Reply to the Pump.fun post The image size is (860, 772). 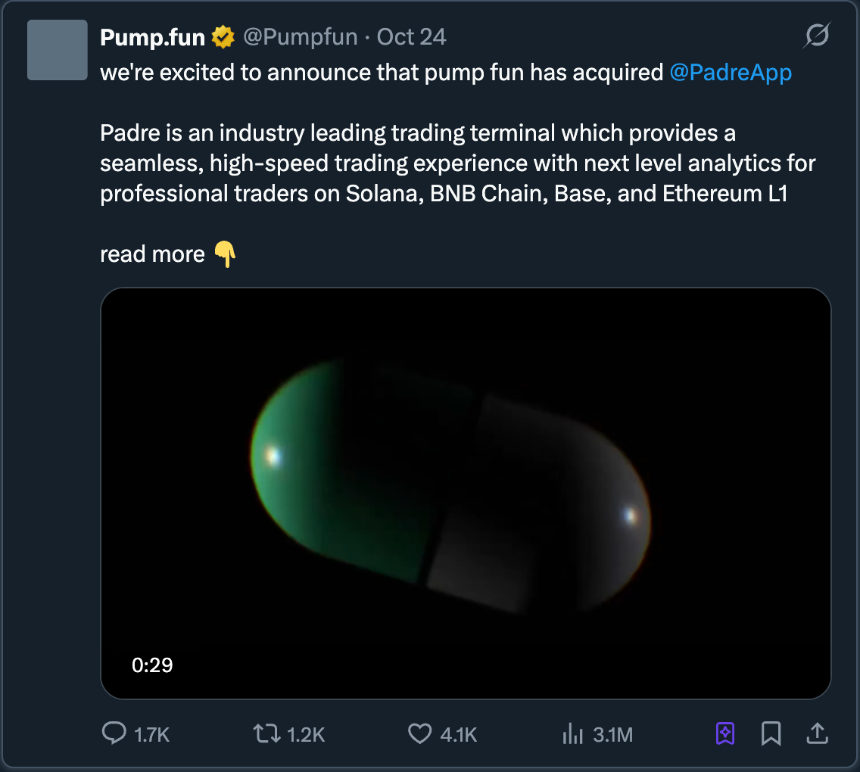click(116, 734)
